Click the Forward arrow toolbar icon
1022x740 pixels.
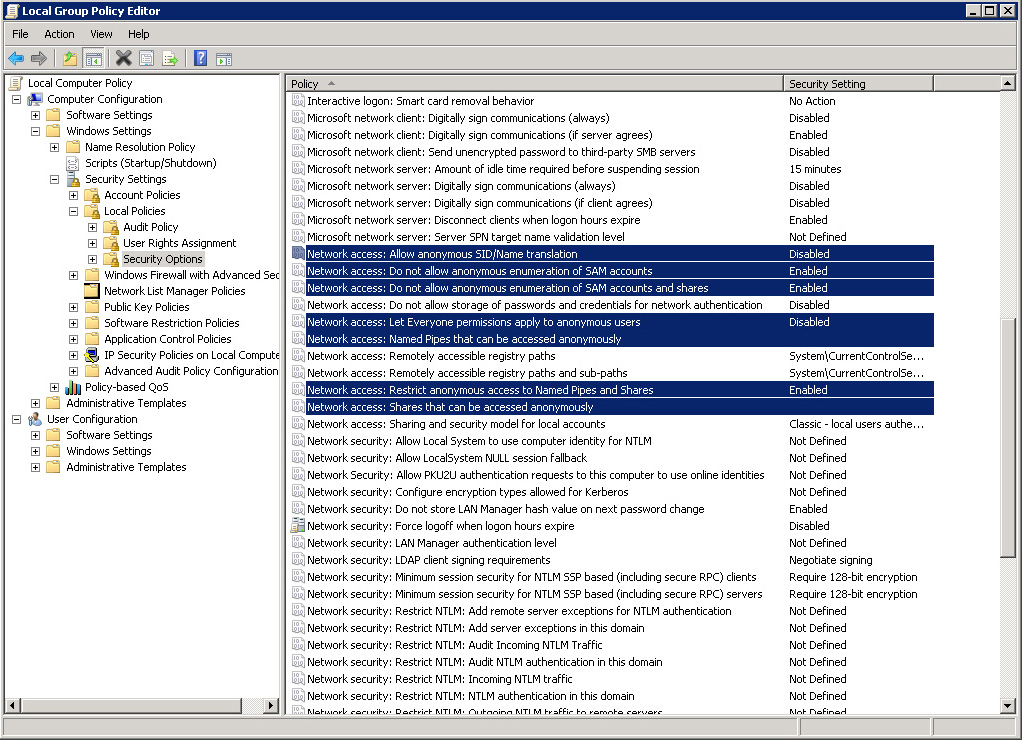tap(39, 59)
